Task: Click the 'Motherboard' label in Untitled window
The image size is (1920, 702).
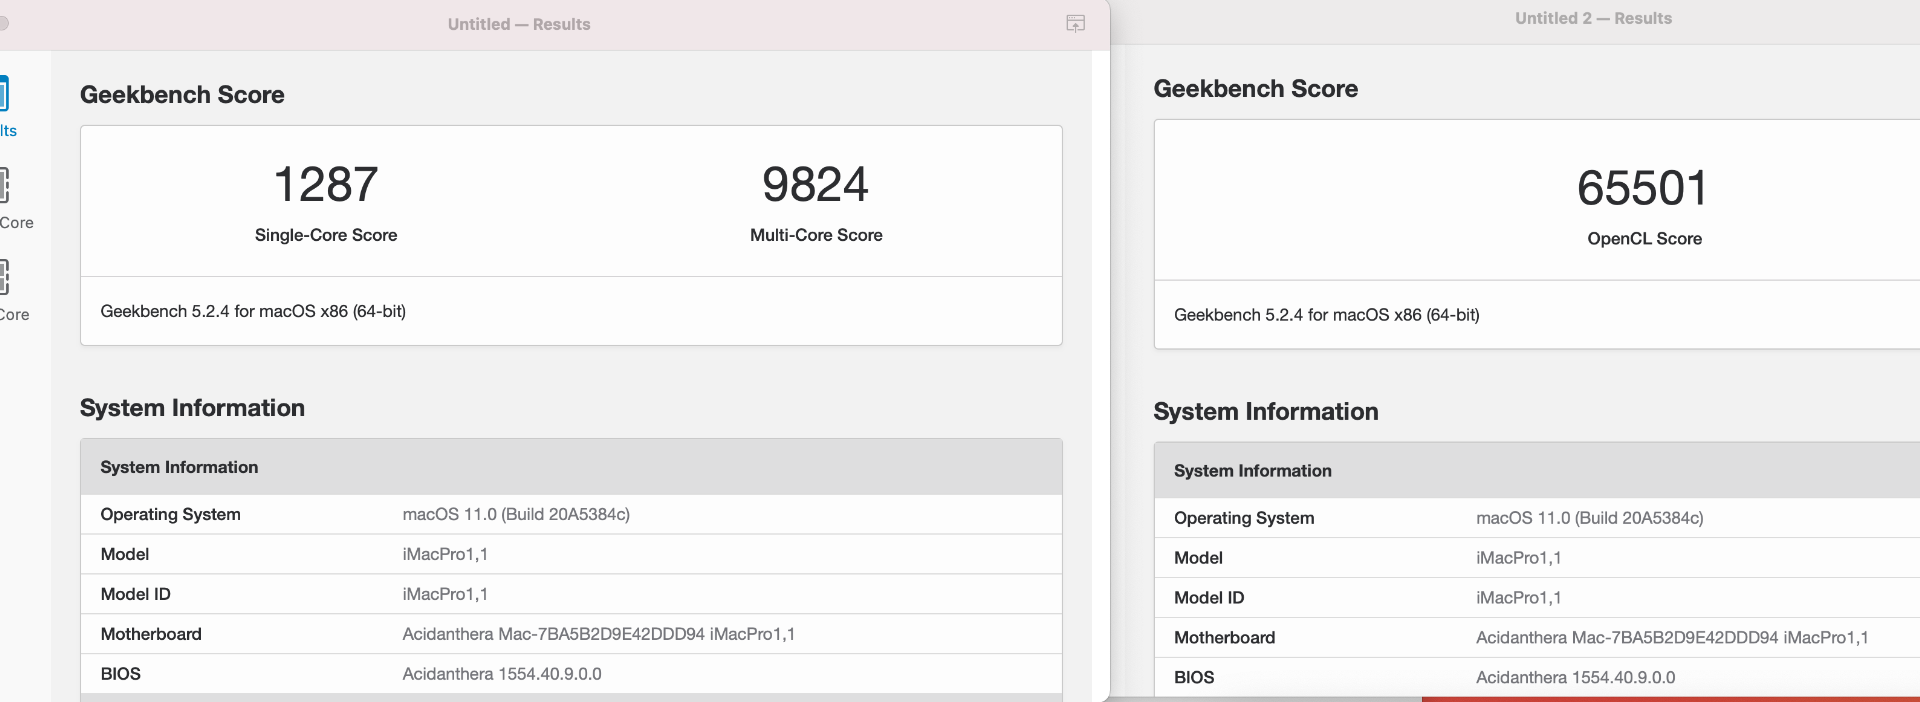Action: (x=151, y=634)
